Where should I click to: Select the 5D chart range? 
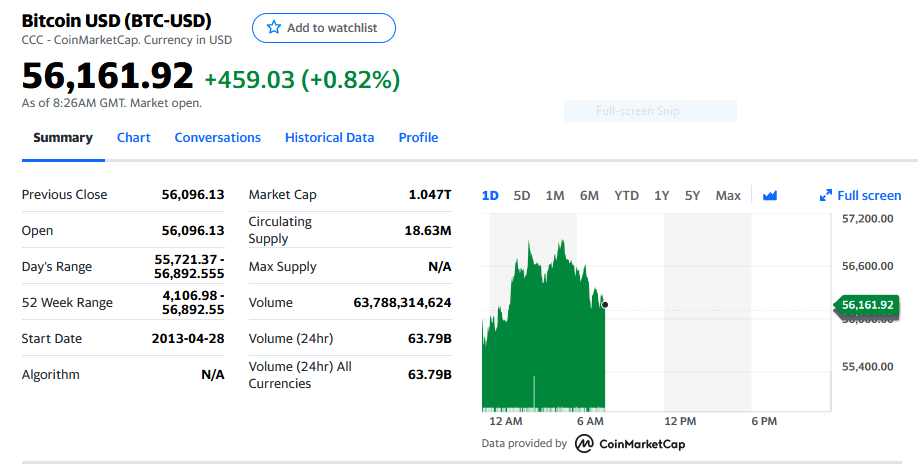[522, 196]
